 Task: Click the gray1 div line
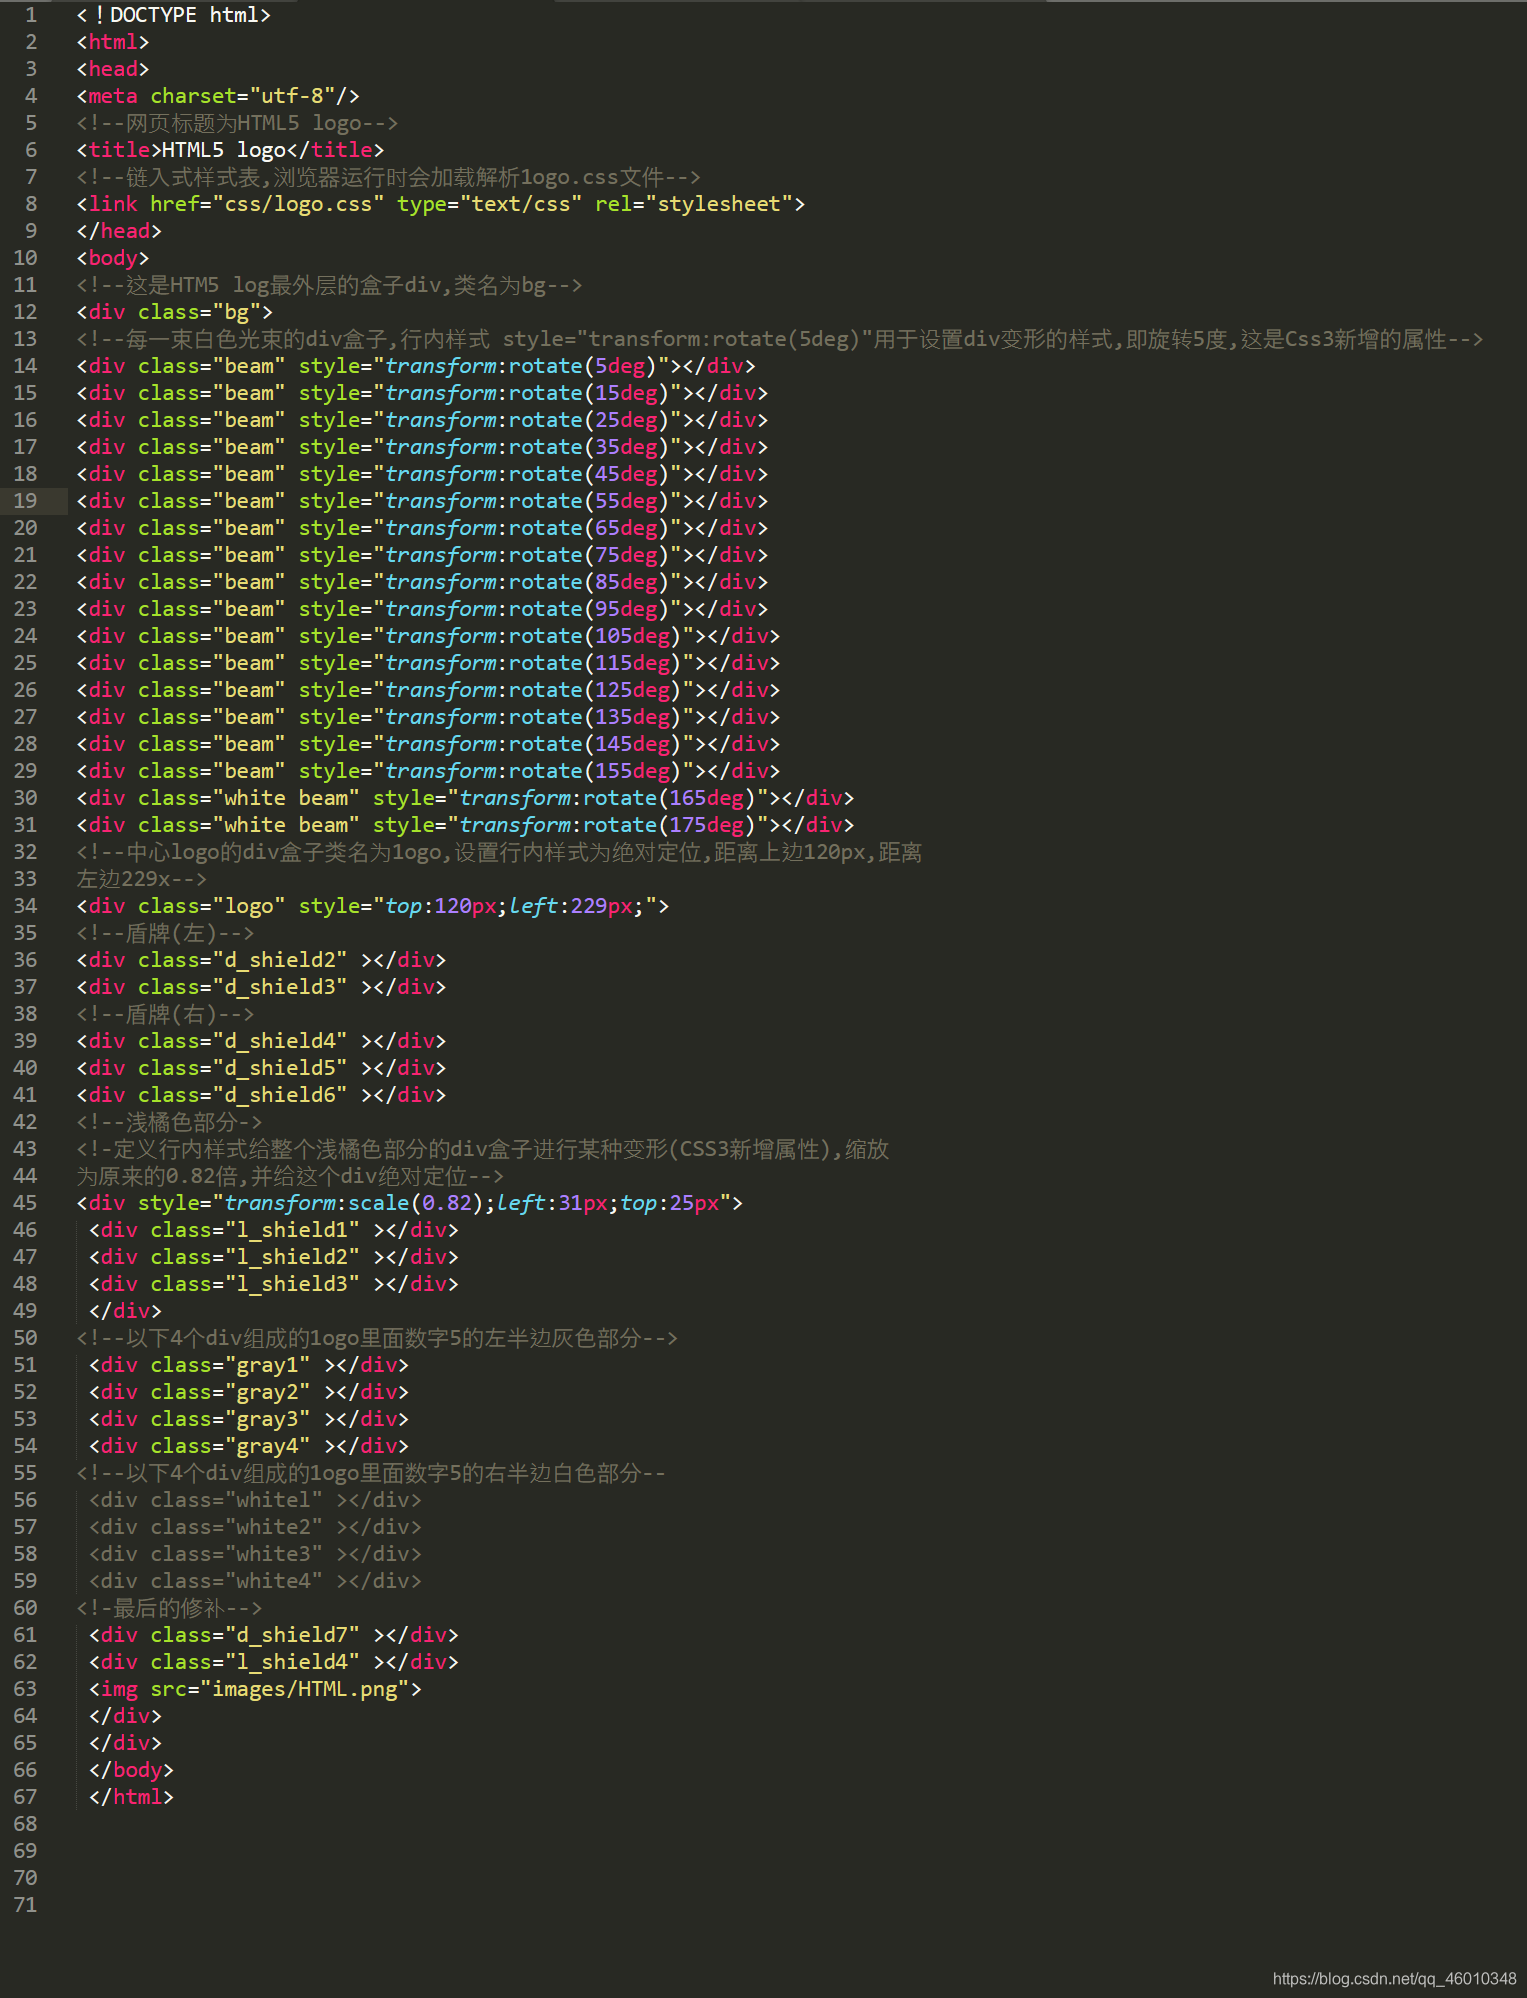coord(249,1365)
